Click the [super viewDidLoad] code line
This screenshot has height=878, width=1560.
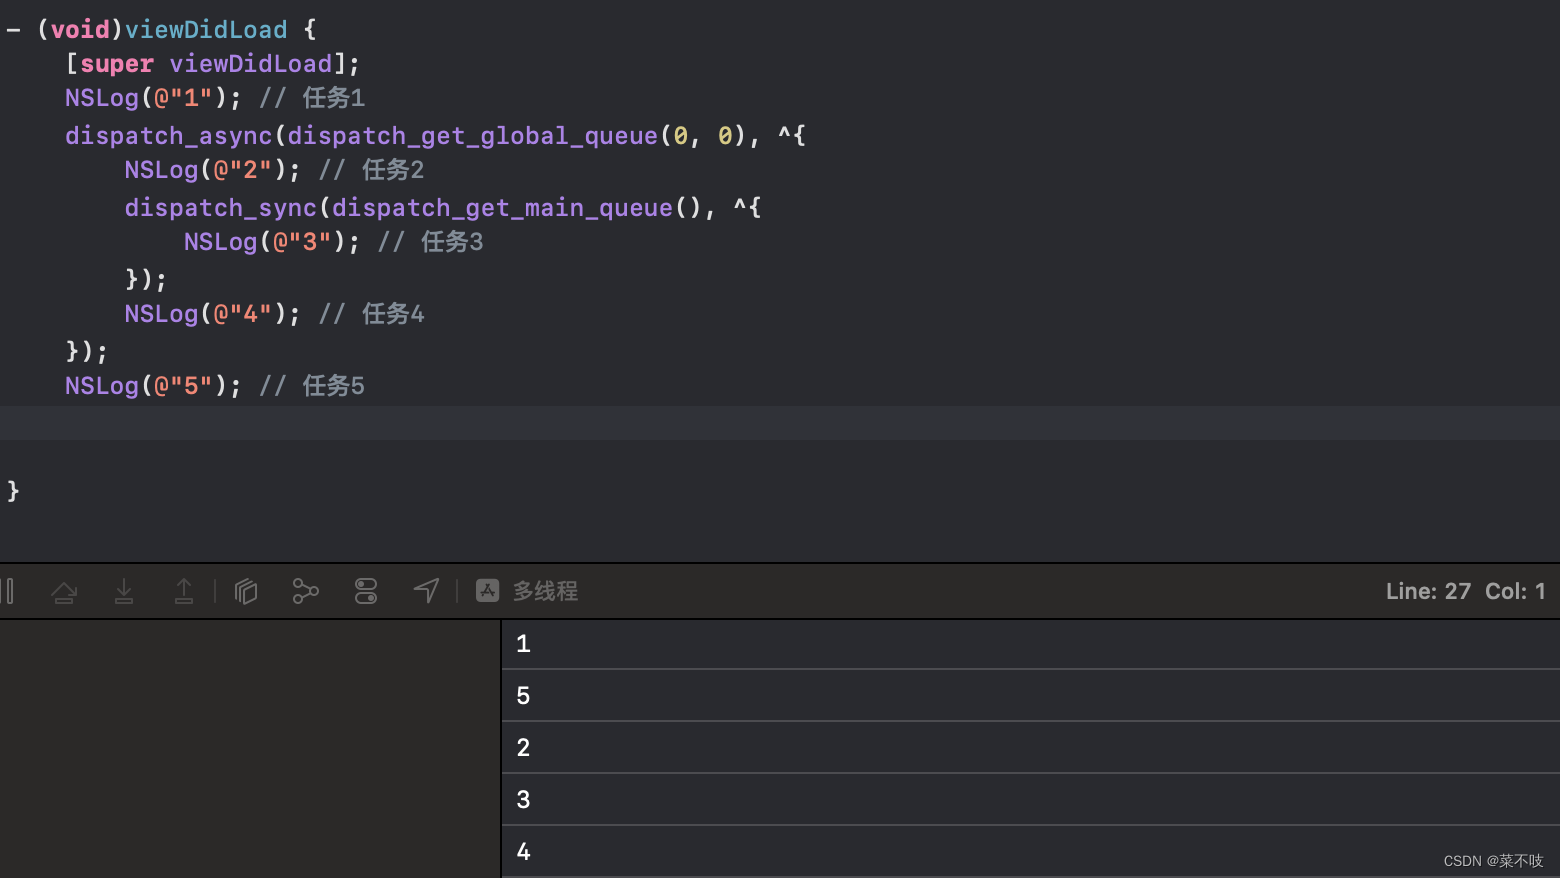(x=212, y=64)
